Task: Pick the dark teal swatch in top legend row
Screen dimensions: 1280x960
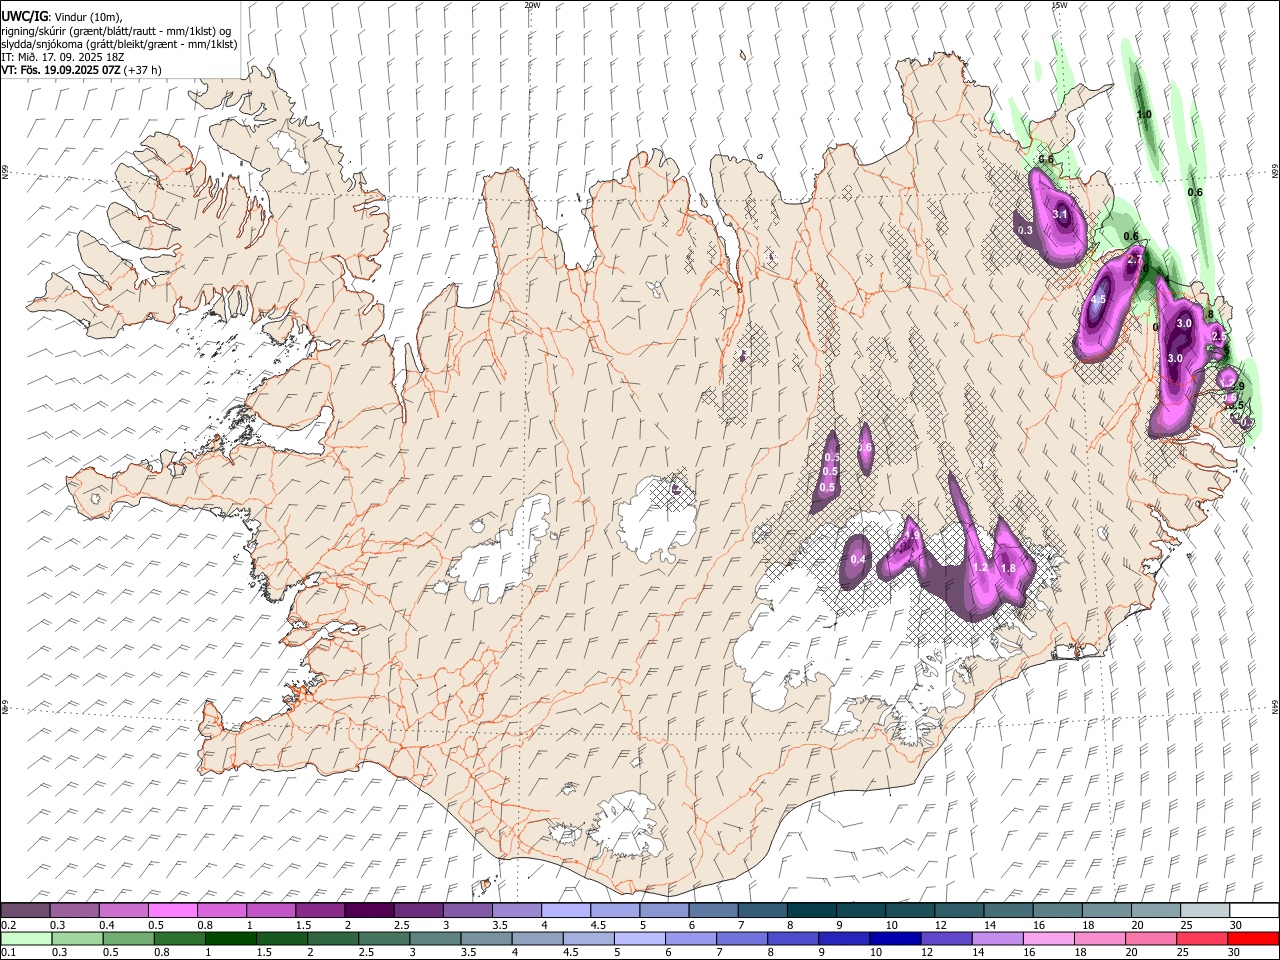Action: tap(811, 911)
